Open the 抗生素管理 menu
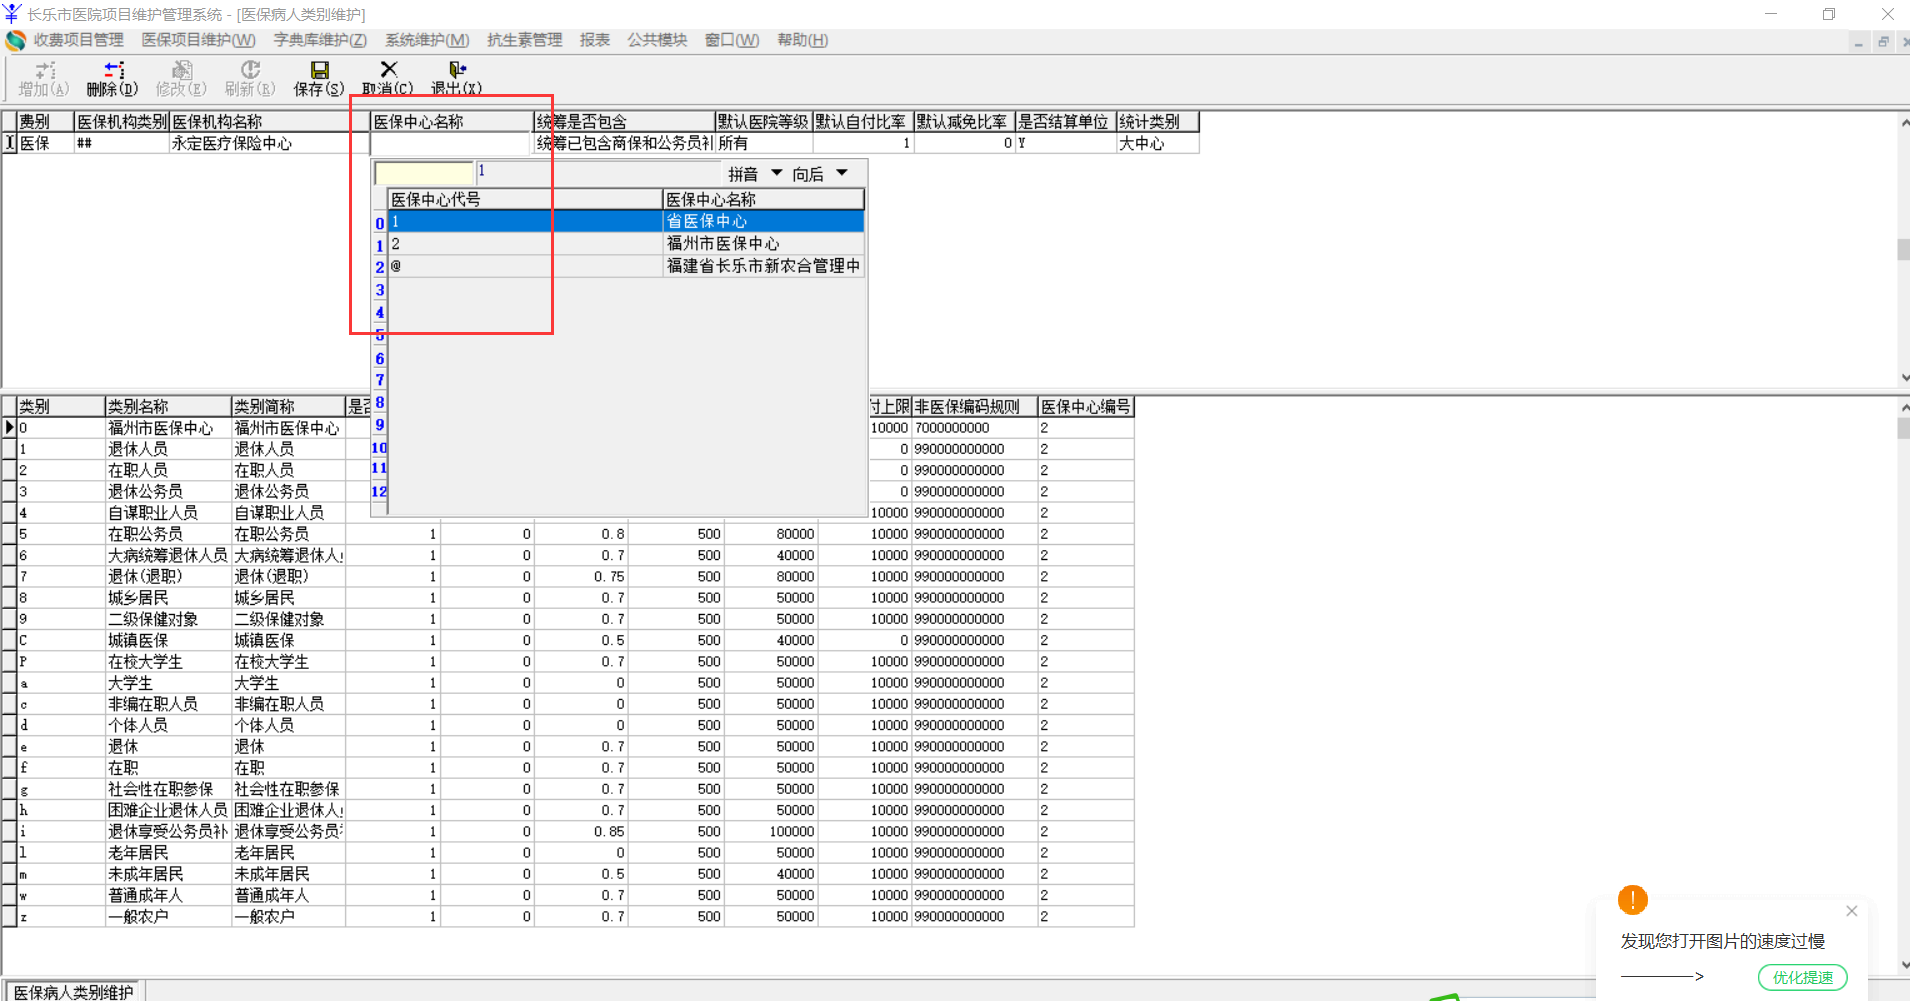 (524, 40)
